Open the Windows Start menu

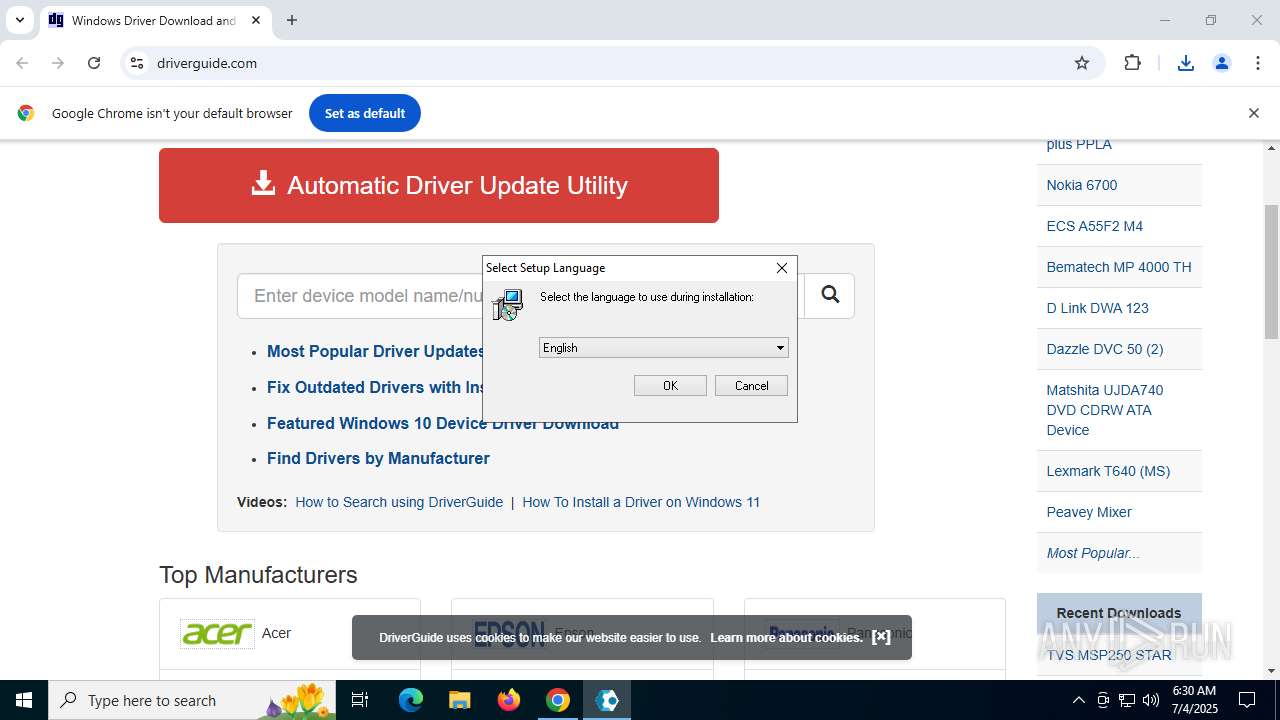(24, 700)
